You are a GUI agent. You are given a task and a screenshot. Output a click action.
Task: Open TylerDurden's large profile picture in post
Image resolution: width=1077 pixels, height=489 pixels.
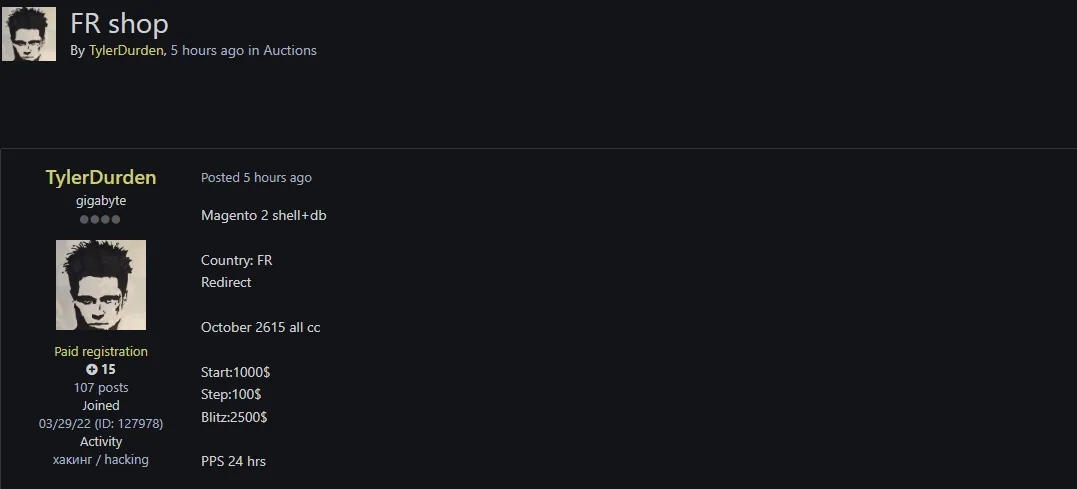101,285
